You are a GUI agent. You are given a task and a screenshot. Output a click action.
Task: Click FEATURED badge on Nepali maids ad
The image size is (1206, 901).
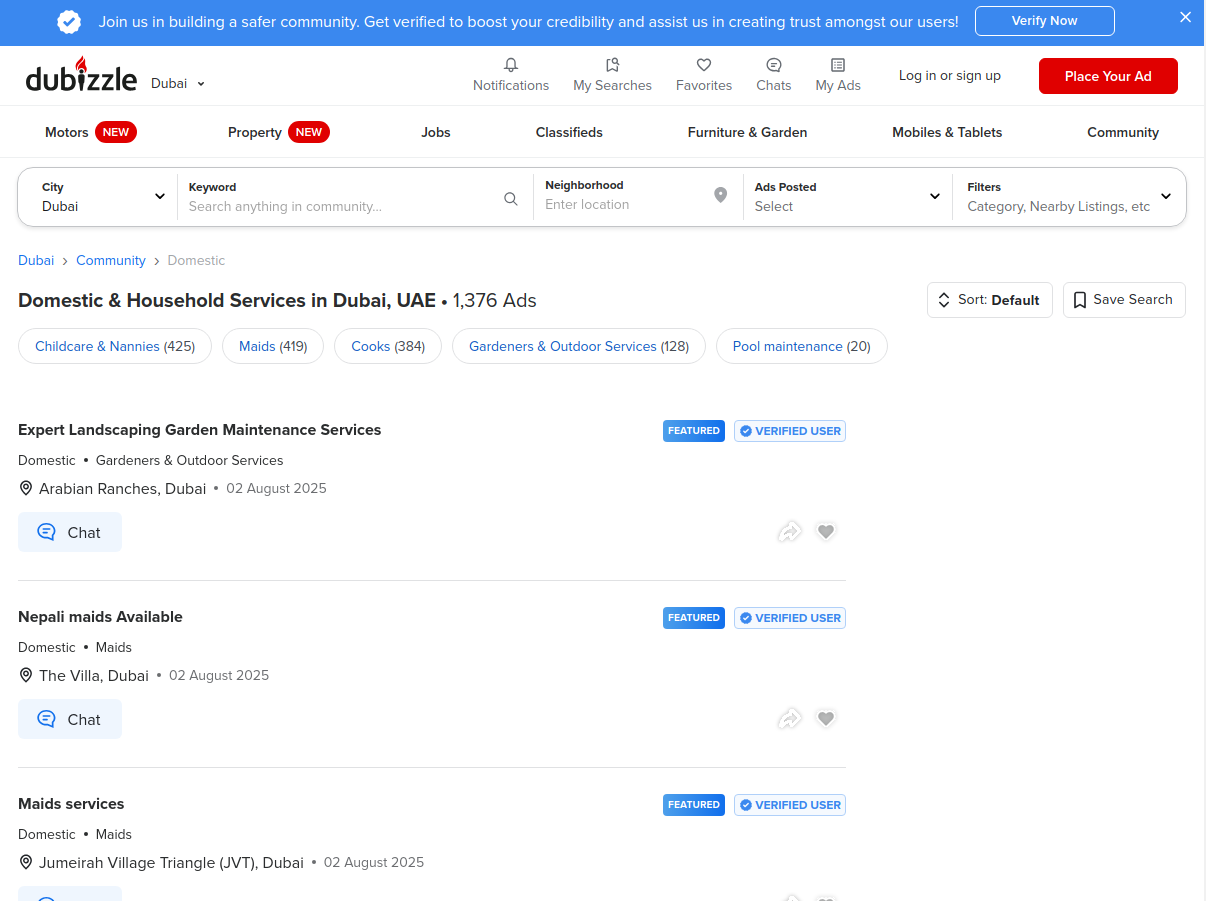(694, 618)
